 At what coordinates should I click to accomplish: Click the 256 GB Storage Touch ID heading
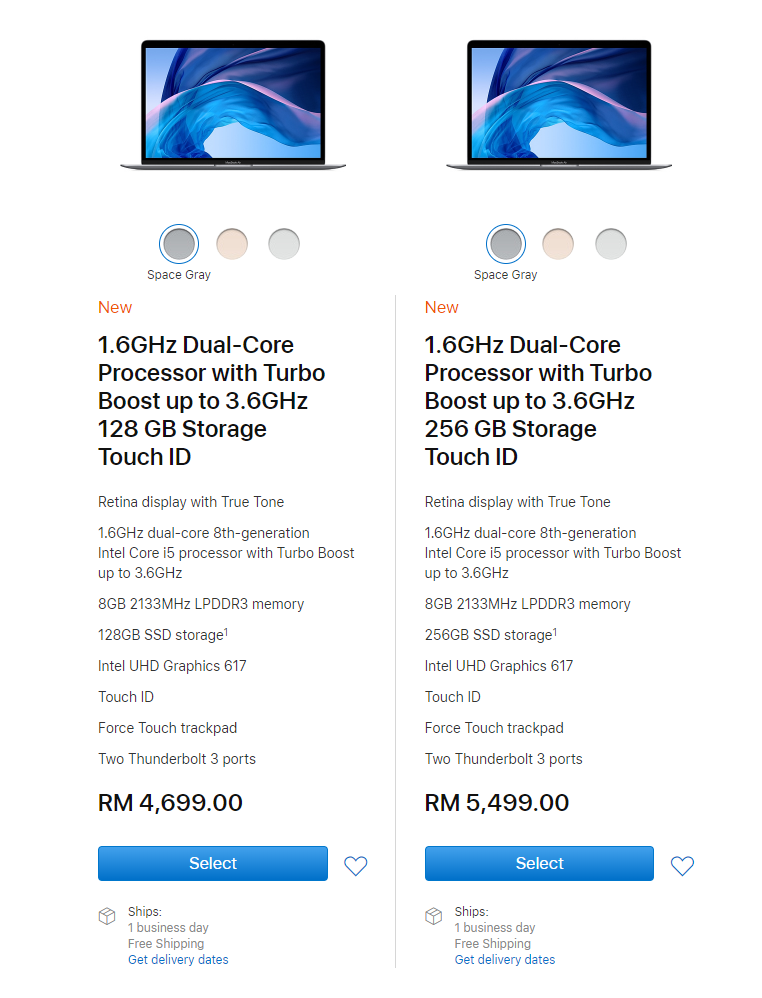pyautogui.click(x=538, y=400)
